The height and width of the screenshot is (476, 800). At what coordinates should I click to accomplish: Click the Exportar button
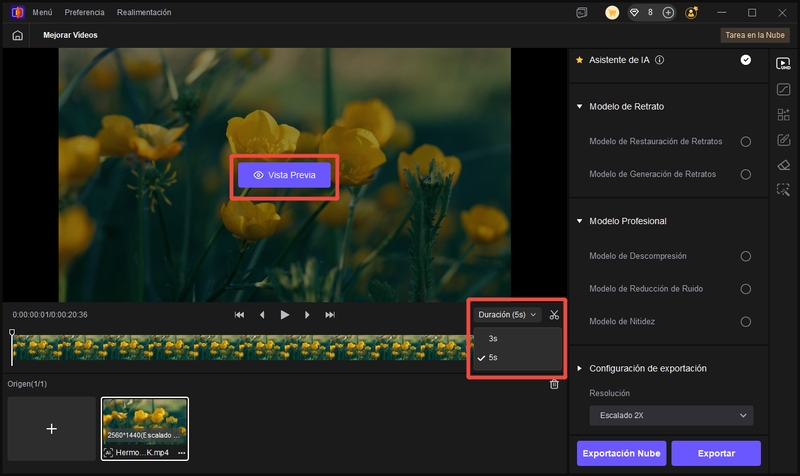[x=716, y=453]
